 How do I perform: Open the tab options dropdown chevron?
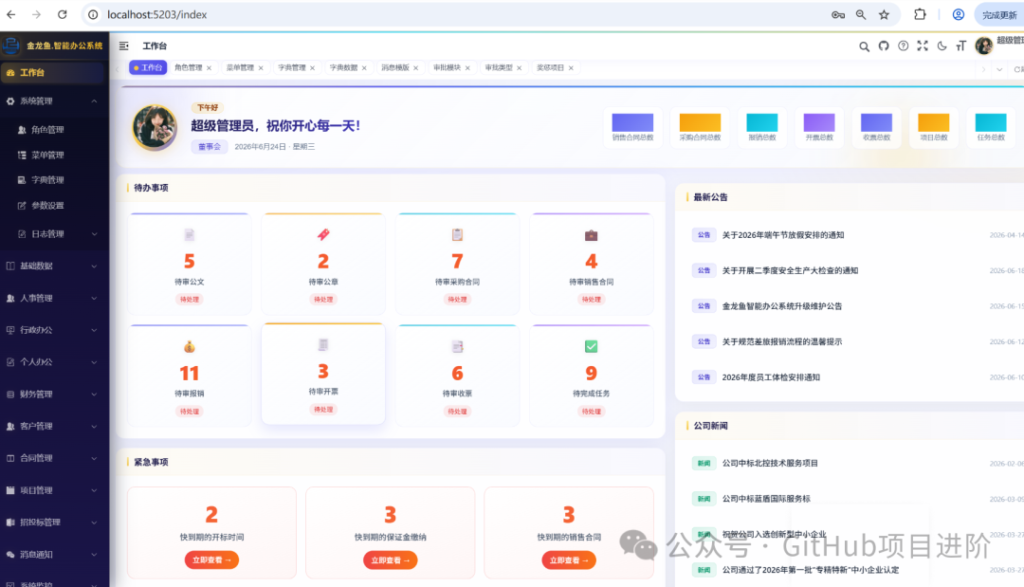pos(999,69)
